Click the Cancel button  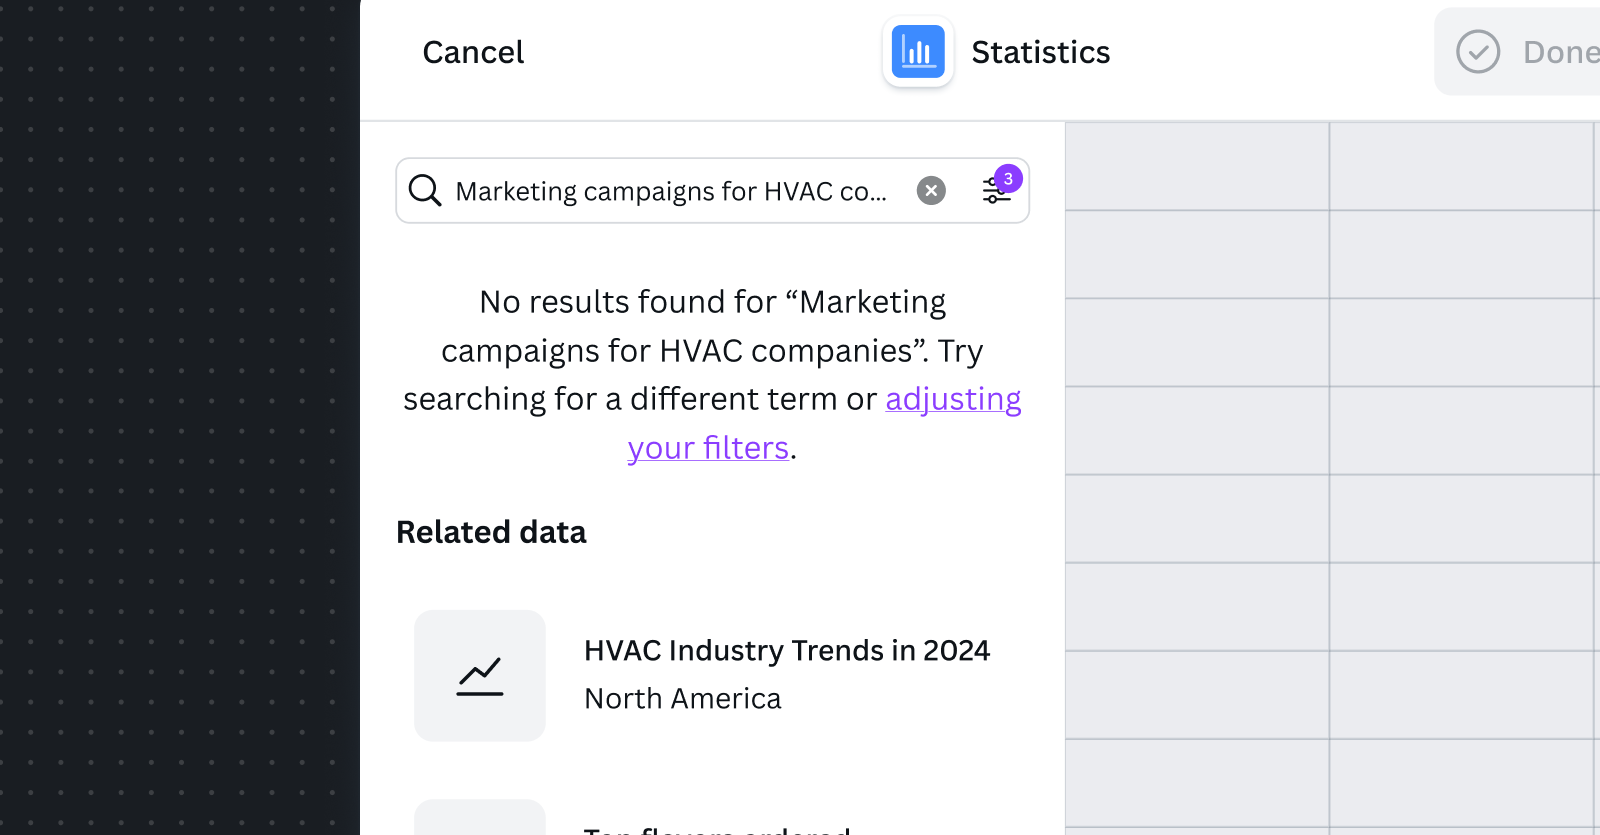pos(473,52)
